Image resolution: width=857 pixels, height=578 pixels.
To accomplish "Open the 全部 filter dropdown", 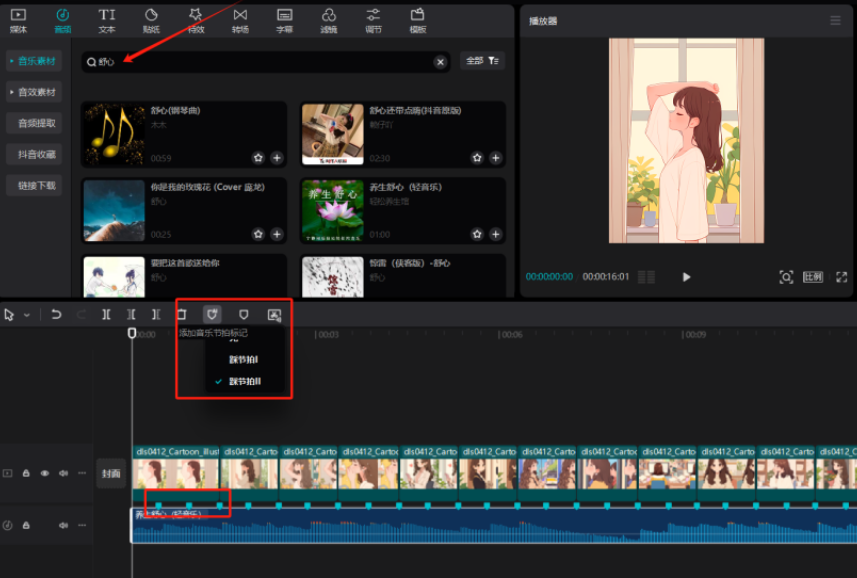I will click(482, 61).
